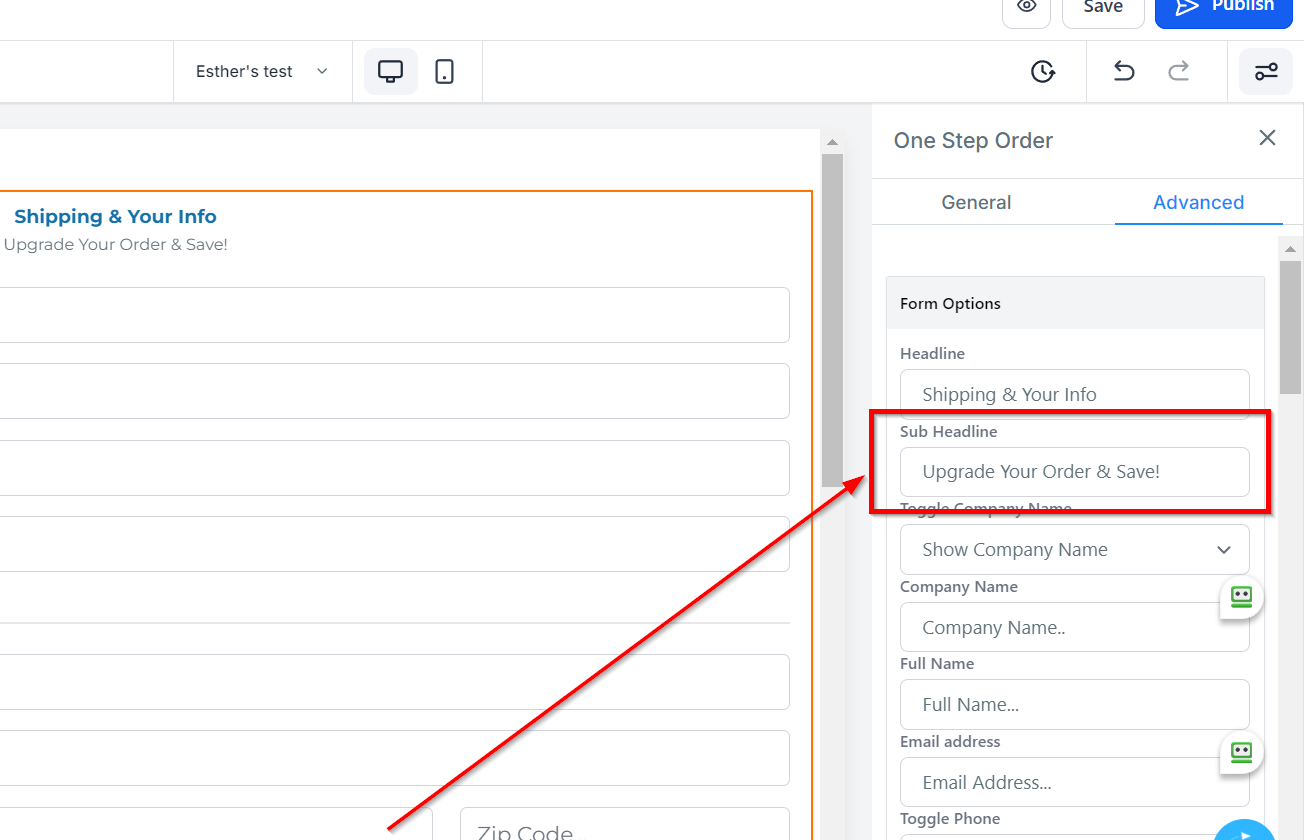This screenshot has height=840, width=1304.
Task: Click the settings panel scroll up arrow
Action: [1290, 248]
